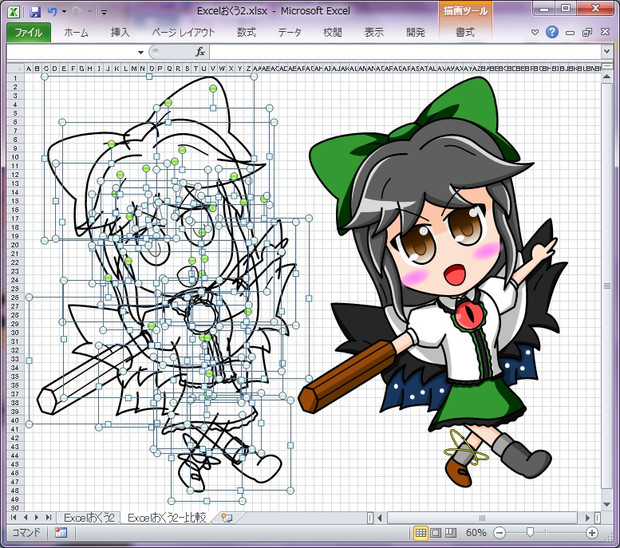Open the 開発 ribbon tab
This screenshot has width=620, height=548.
416,32
